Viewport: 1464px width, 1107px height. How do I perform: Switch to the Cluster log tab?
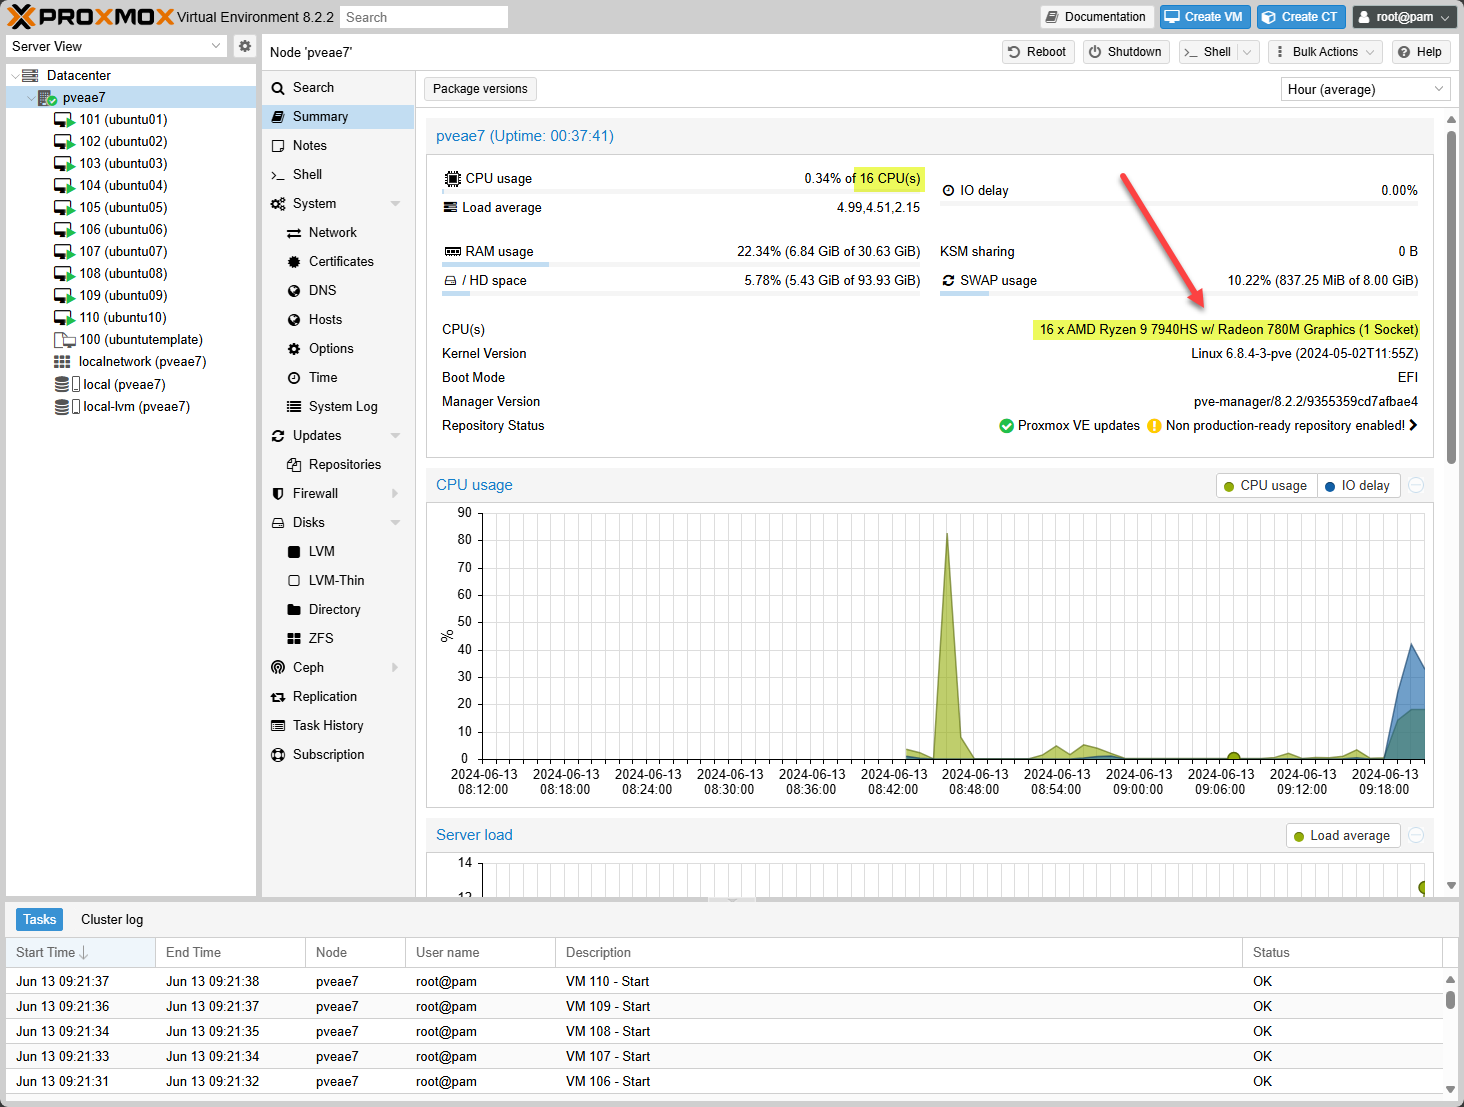point(112,920)
